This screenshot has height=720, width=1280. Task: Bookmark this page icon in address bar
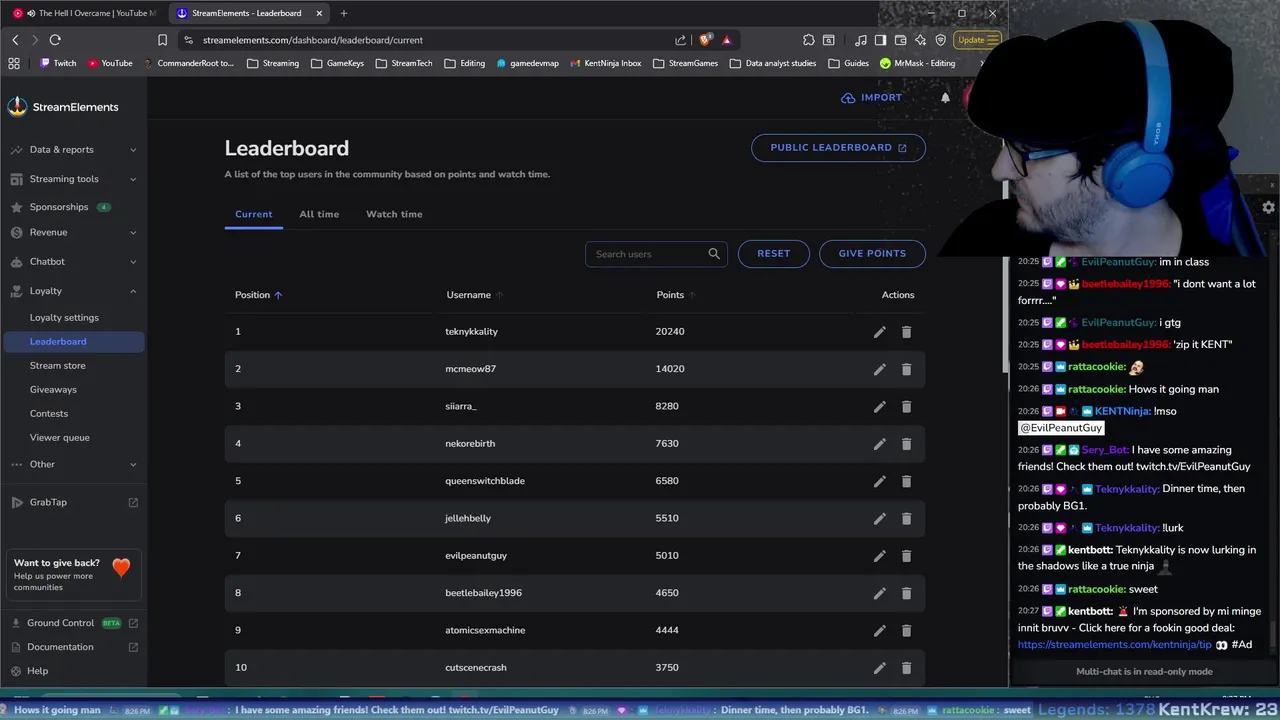162,40
